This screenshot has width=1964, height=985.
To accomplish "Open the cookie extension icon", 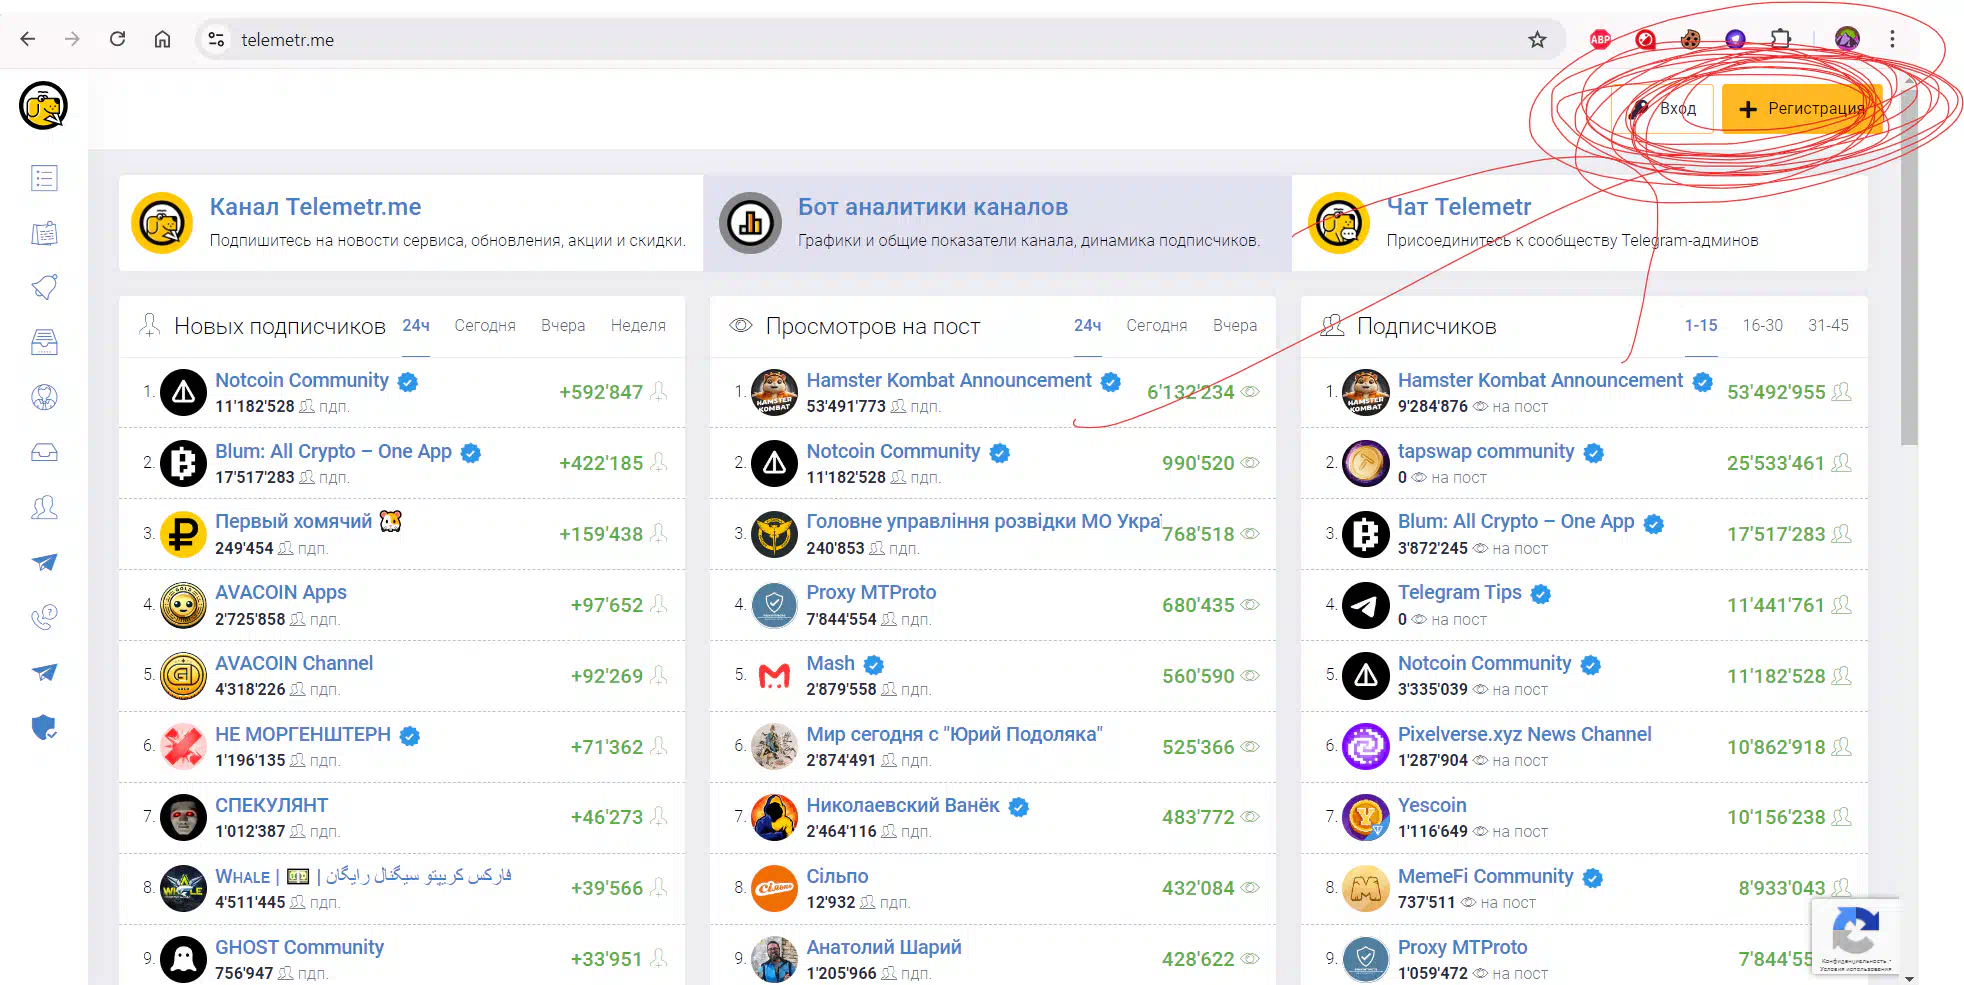I will tap(1690, 39).
